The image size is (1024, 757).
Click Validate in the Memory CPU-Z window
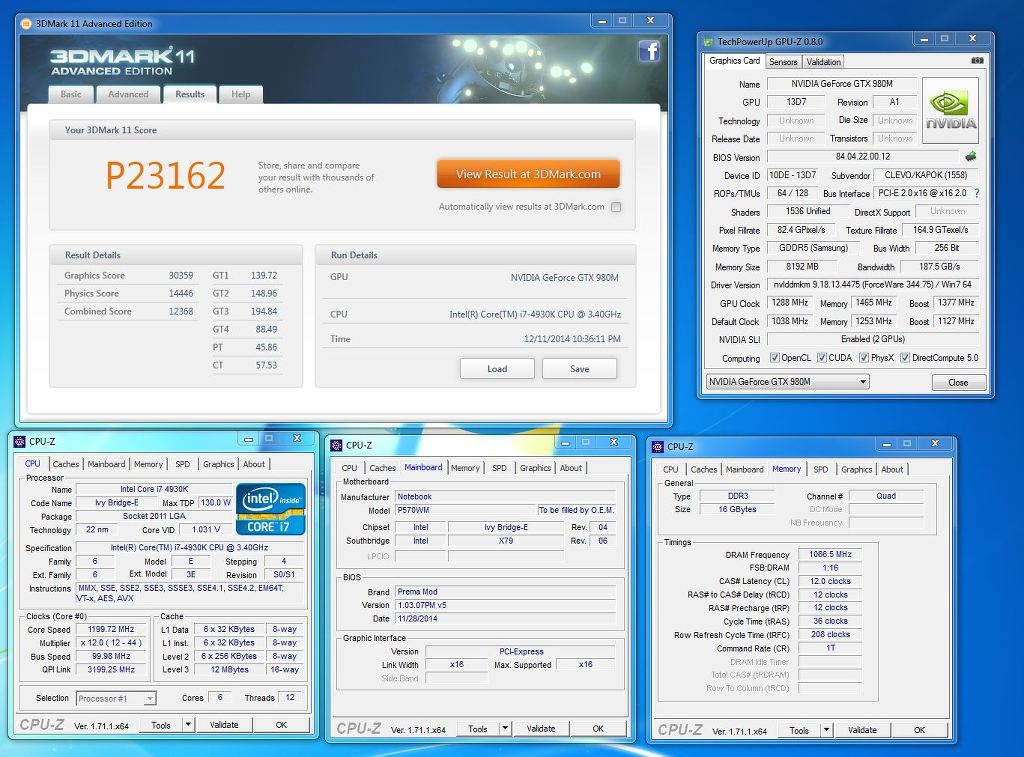click(862, 730)
